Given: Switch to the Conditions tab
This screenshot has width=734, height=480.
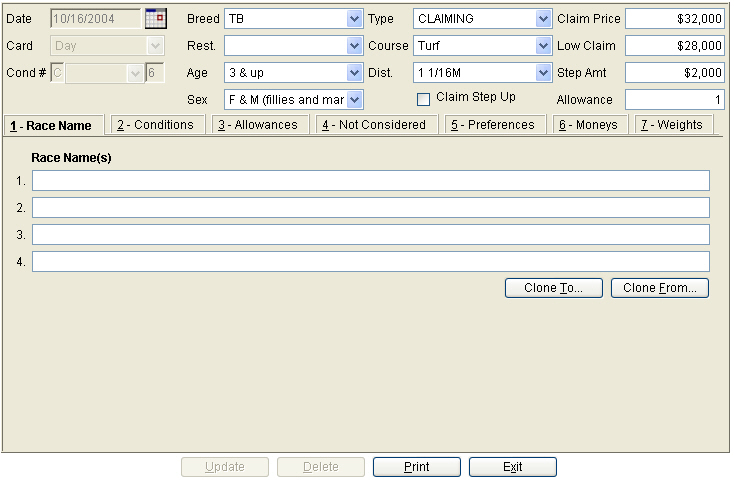Looking at the screenshot, I should [155, 125].
